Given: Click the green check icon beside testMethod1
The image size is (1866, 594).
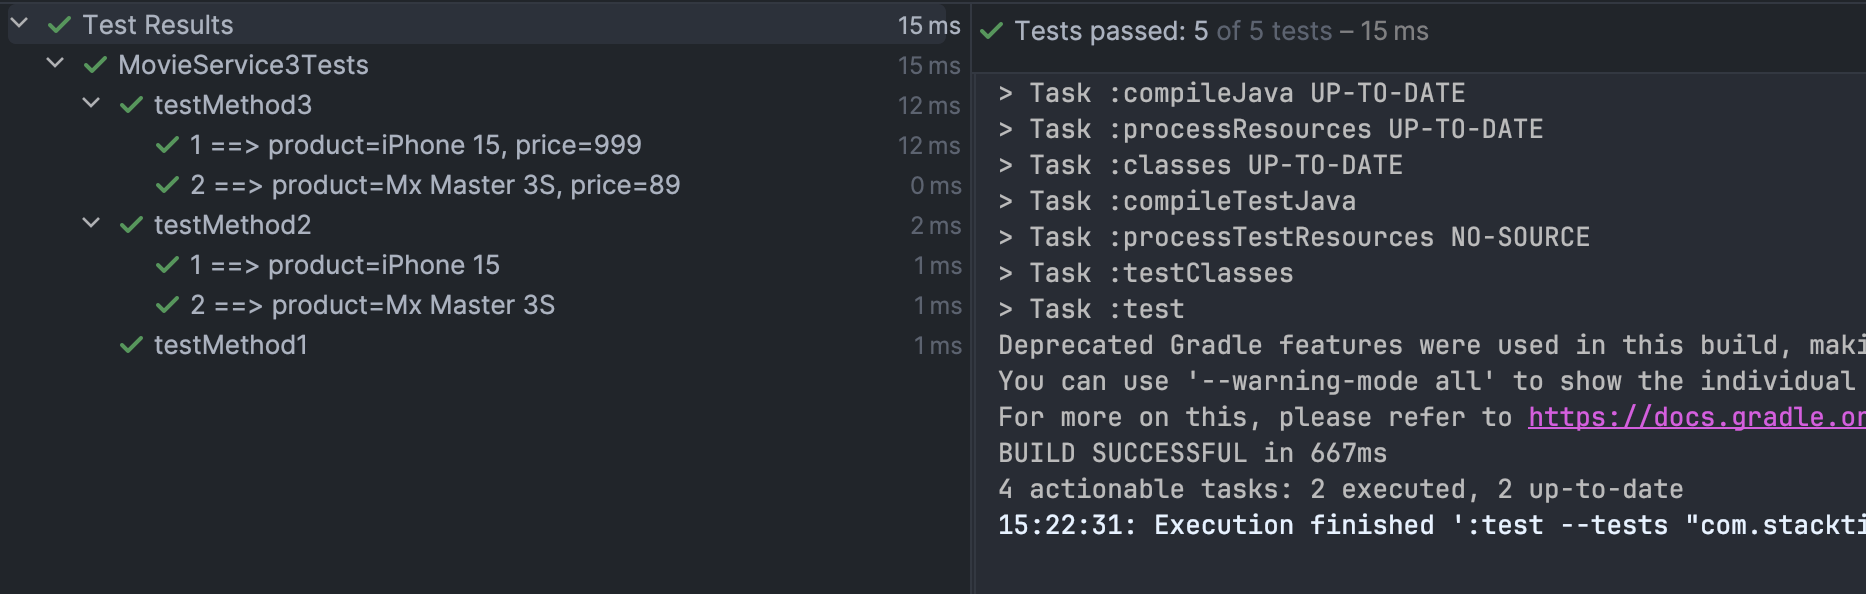Looking at the screenshot, I should click(132, 345).
